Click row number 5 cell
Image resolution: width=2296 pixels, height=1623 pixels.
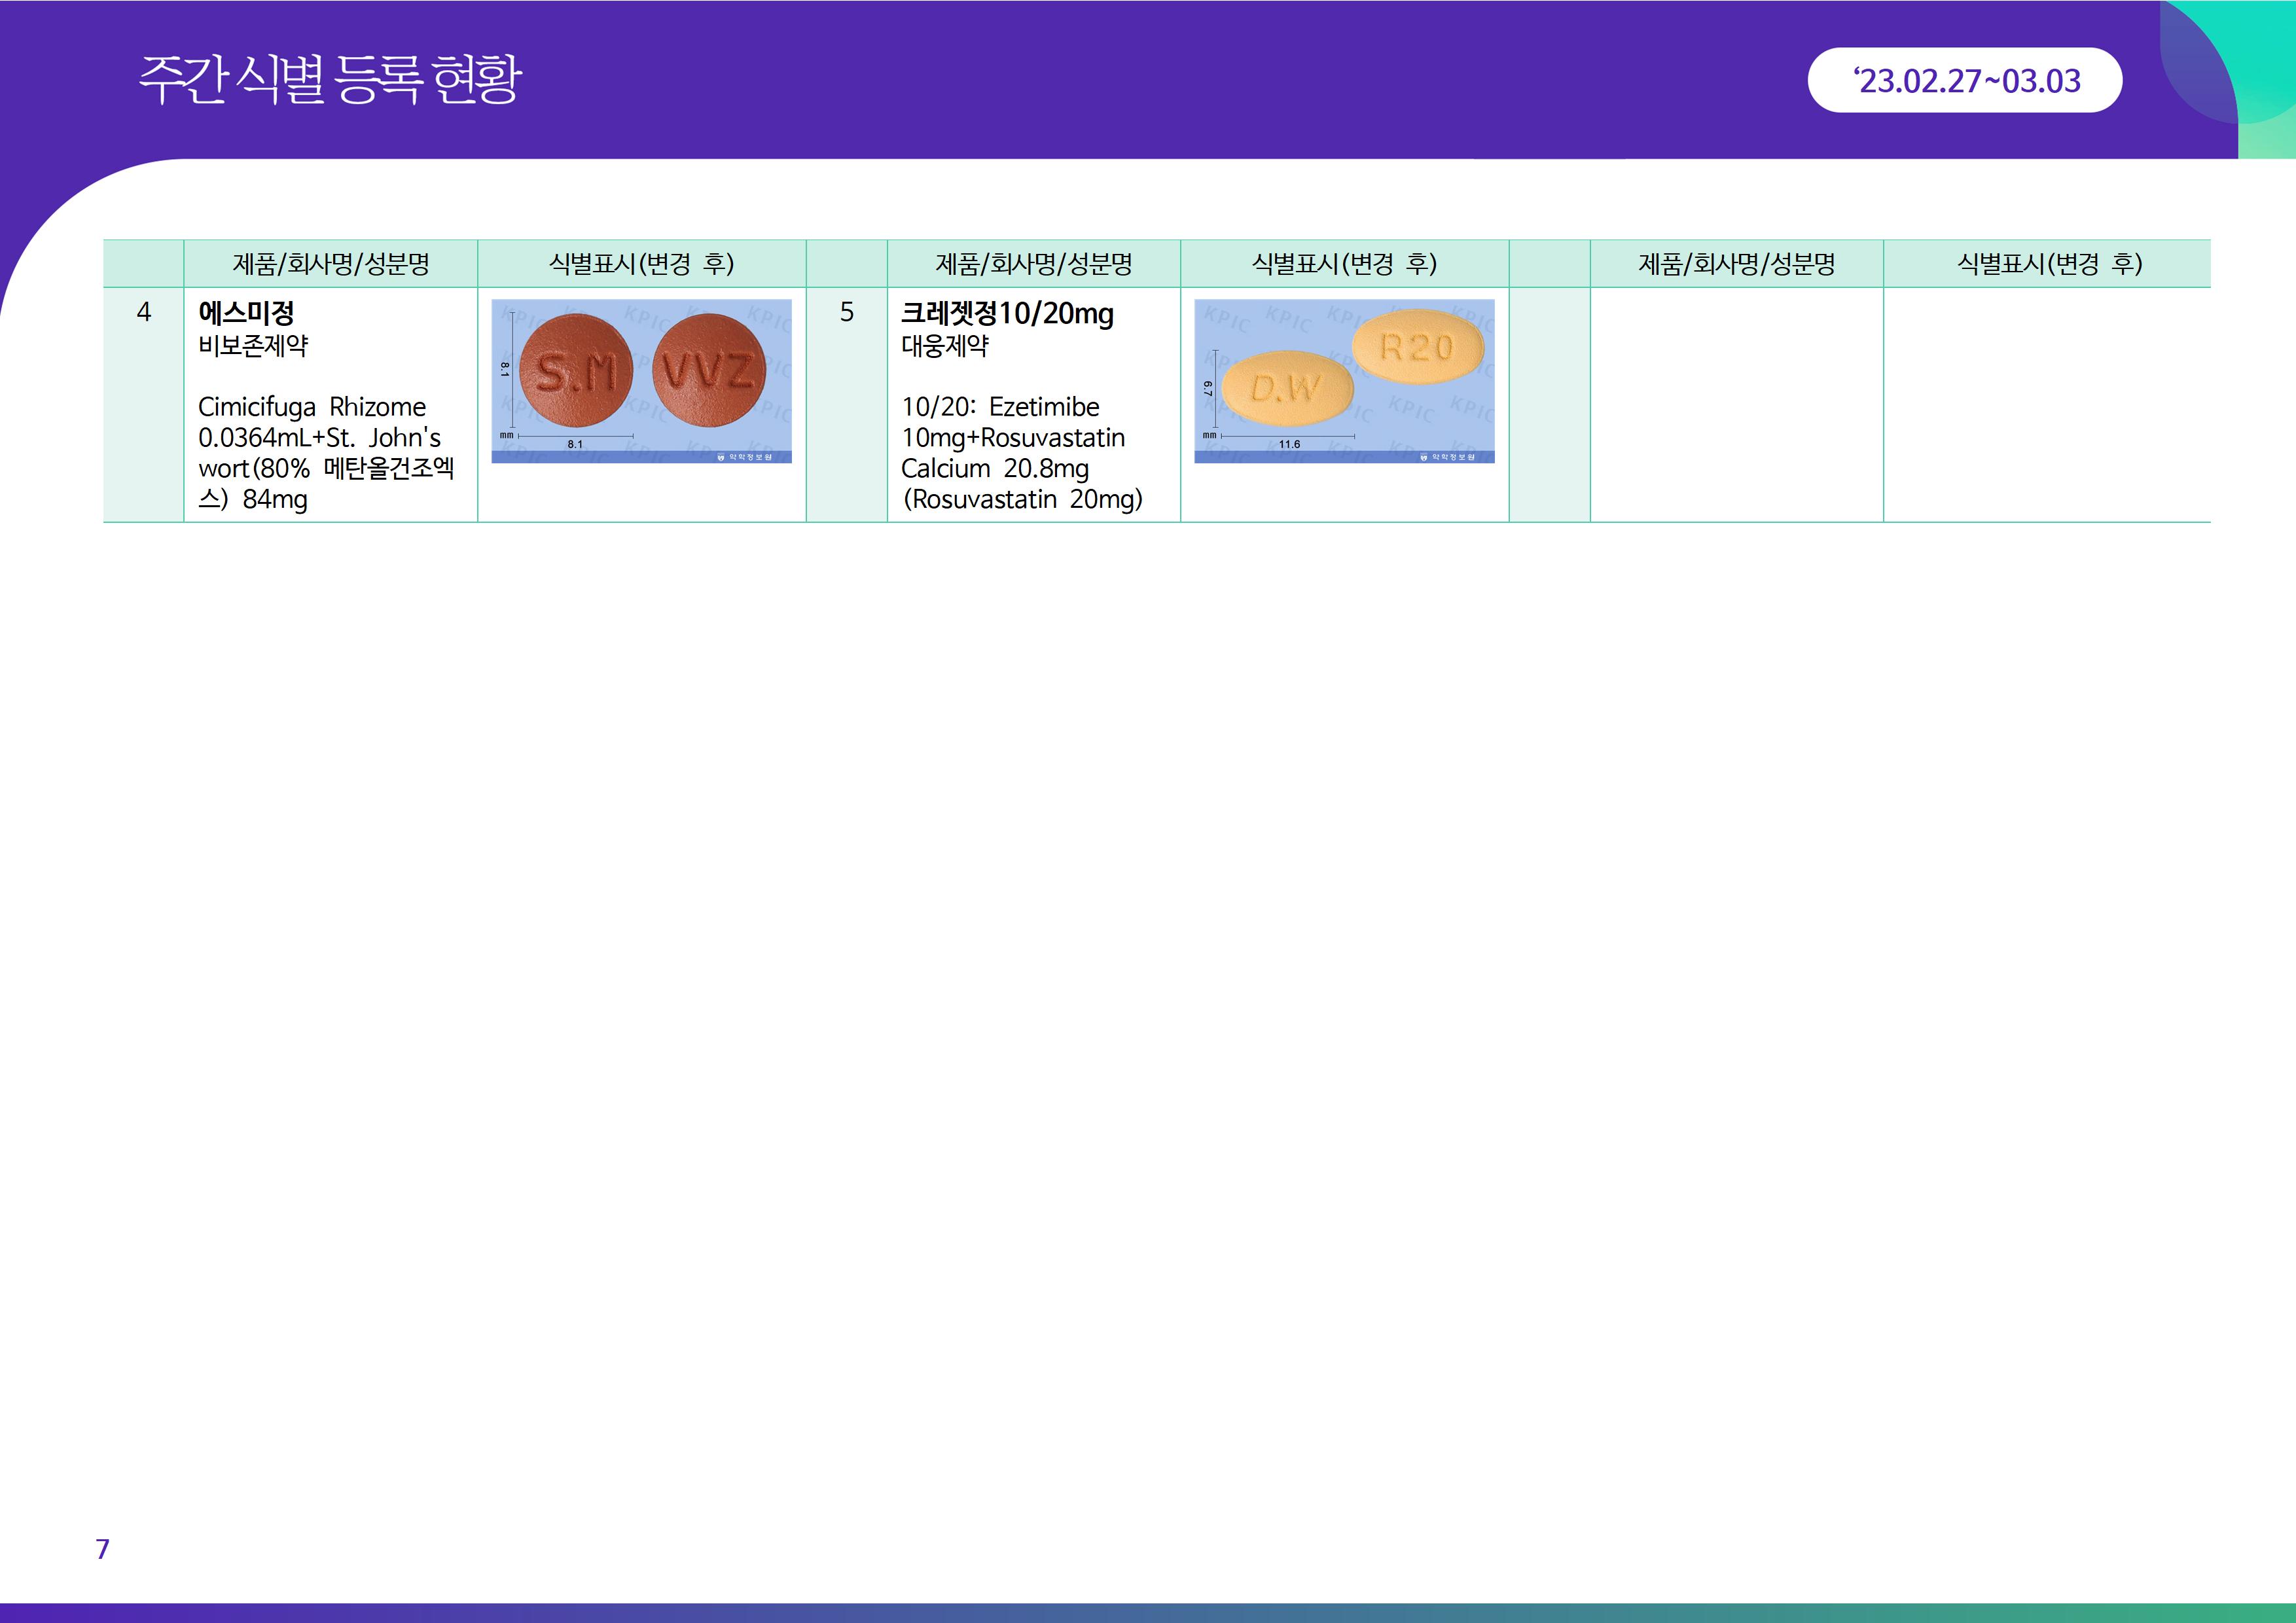(x=846, y=313)
